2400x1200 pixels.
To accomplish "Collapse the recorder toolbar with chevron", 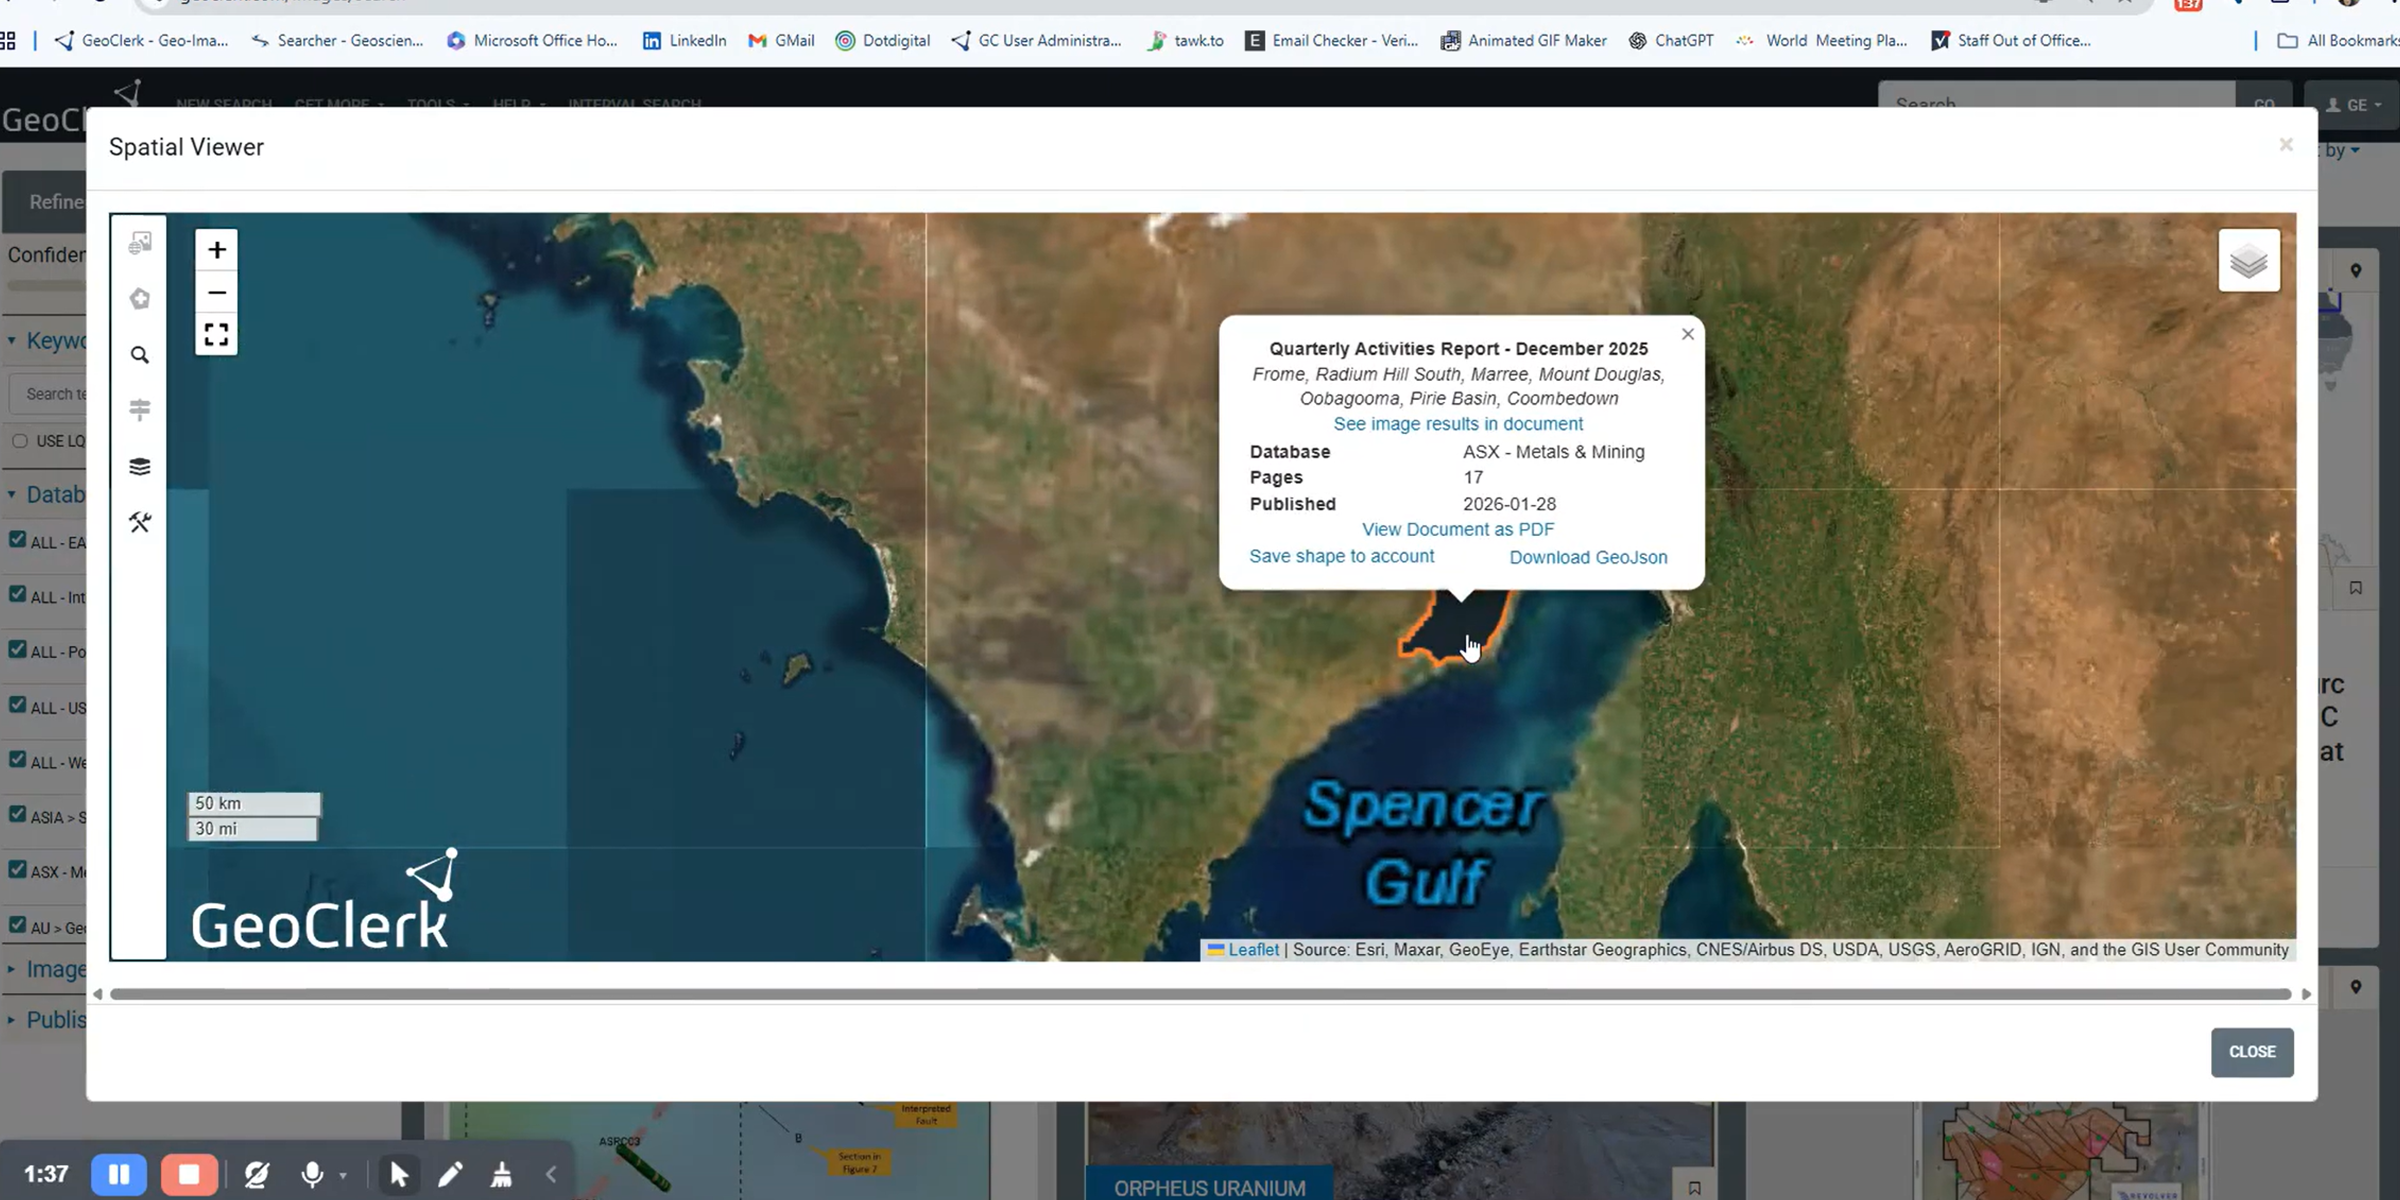I will (551, 1174).
